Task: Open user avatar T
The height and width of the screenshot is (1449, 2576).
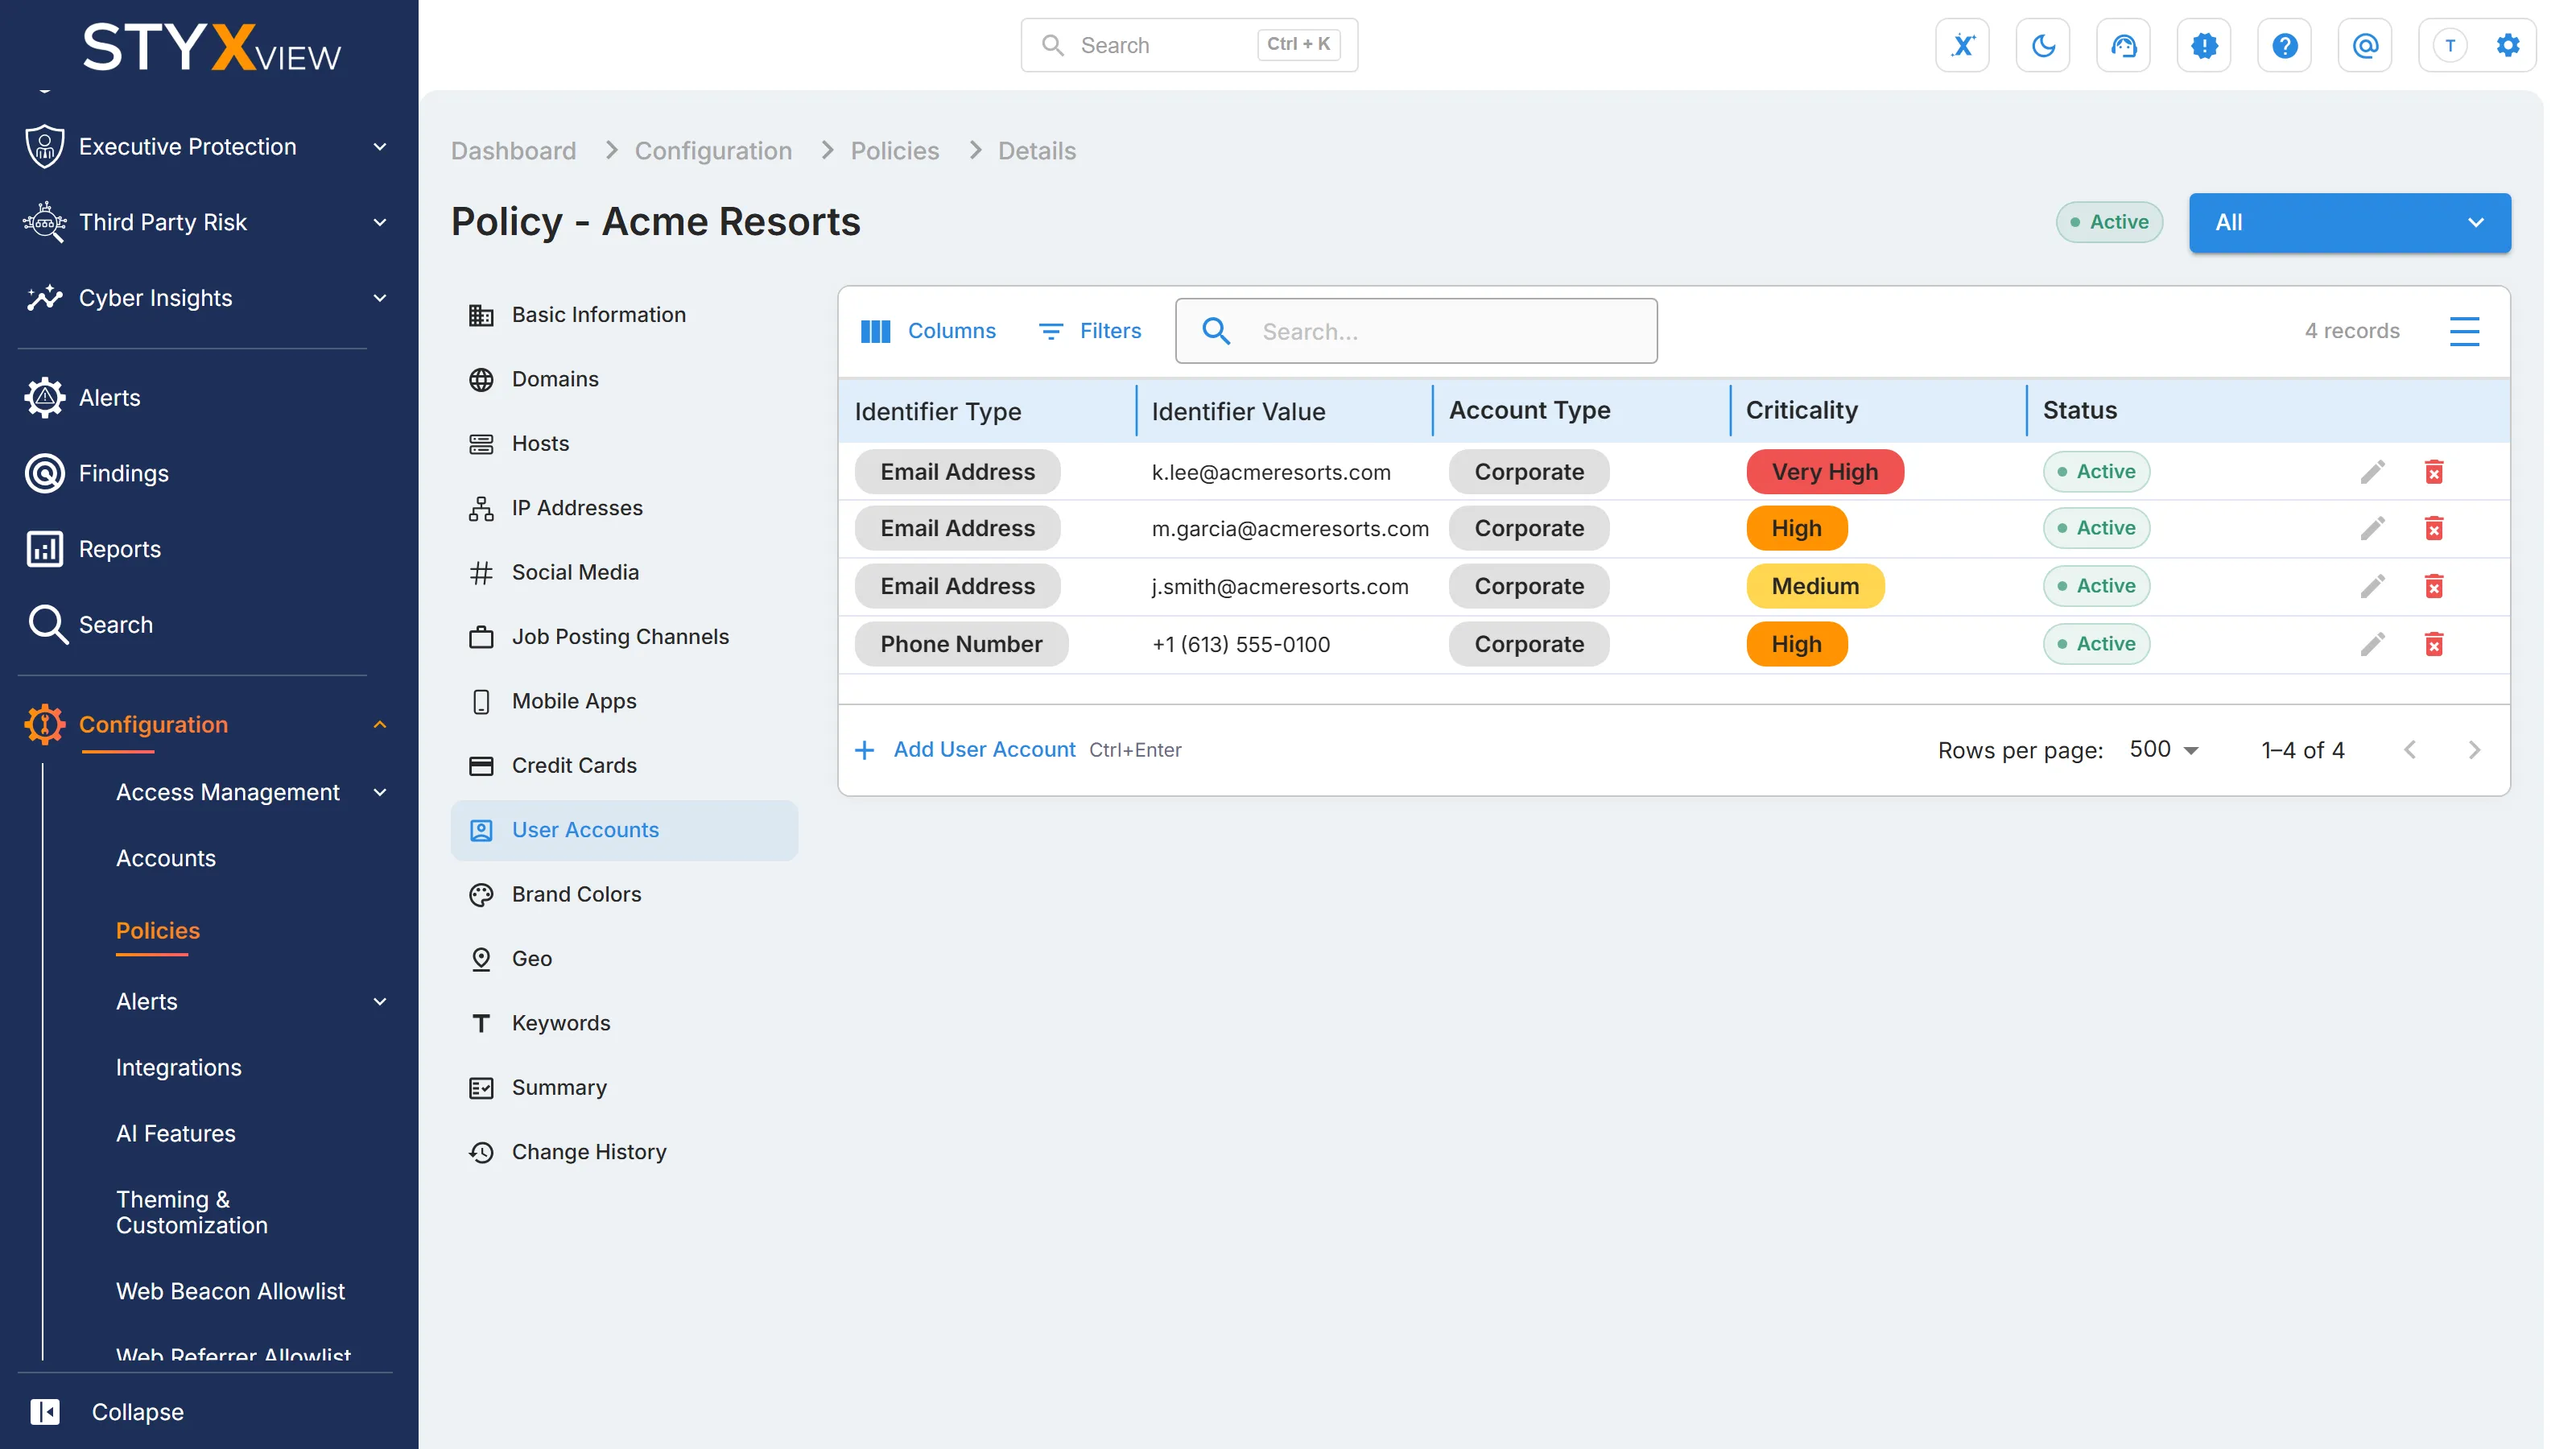Action: tap(2449, 45)
